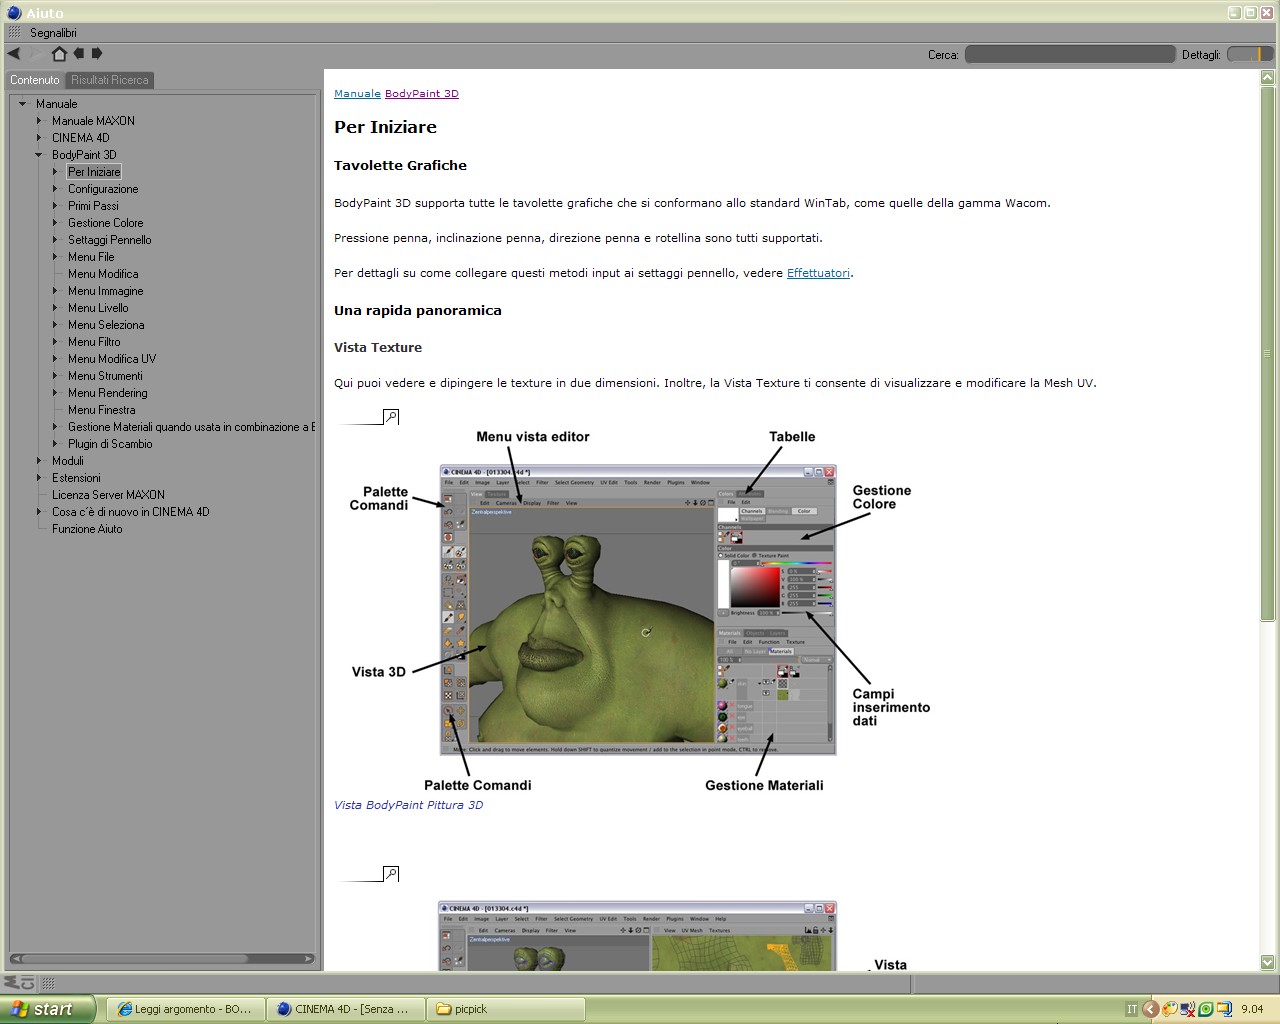Expand the Gestione Colore node
The height and width of the screenshot is (1024, 1280).
coord(55,223)
